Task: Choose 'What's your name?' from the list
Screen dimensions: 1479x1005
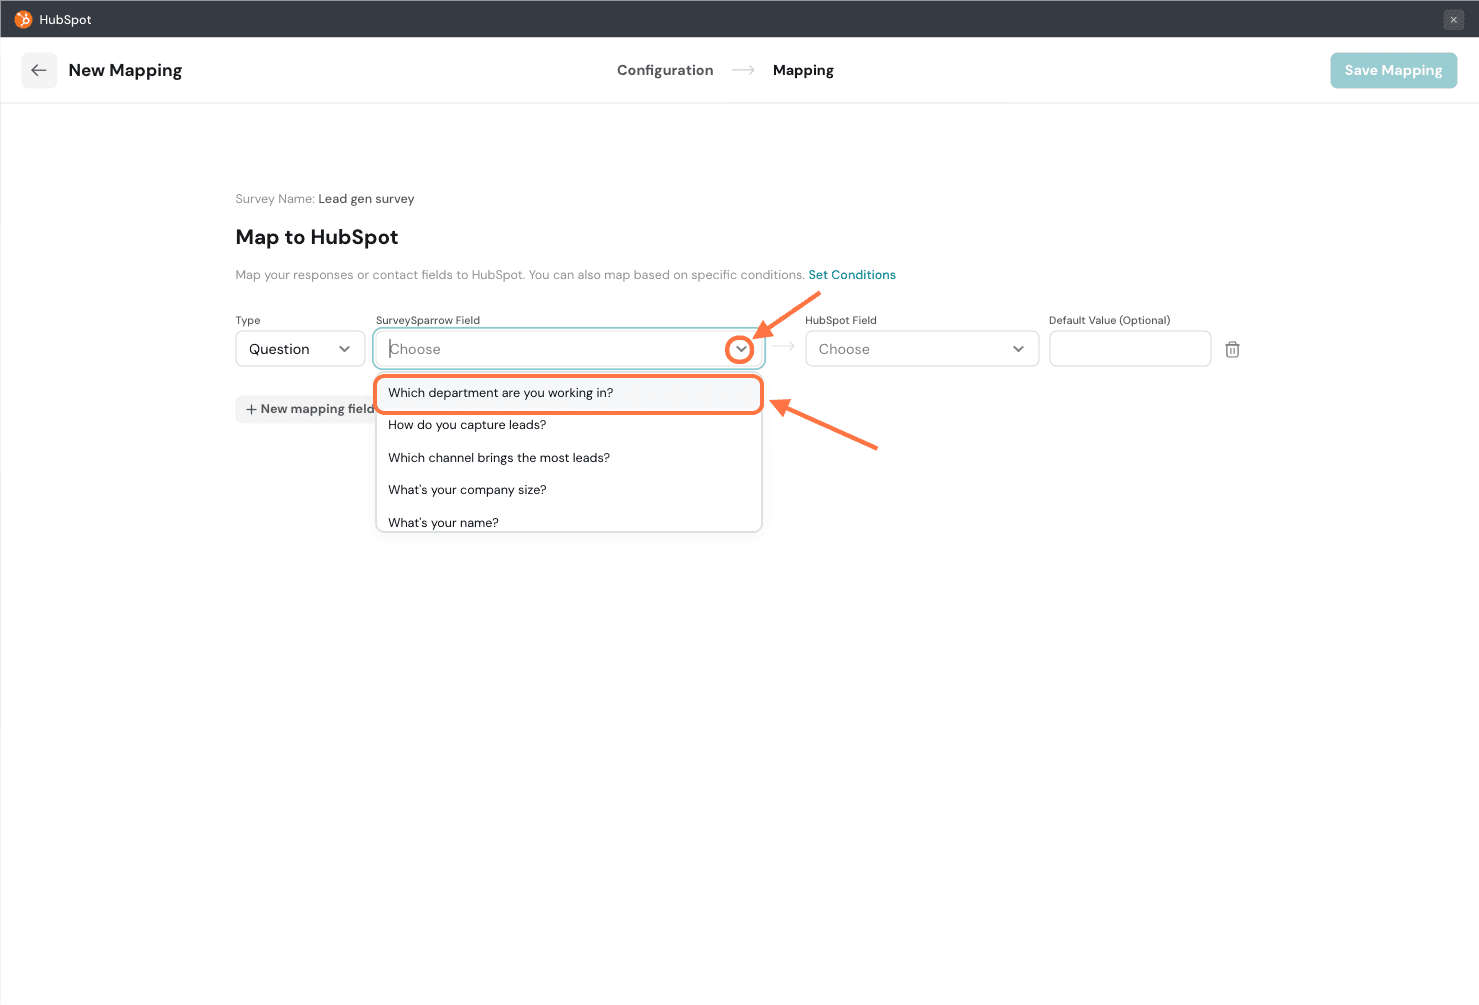Action: 443,522
